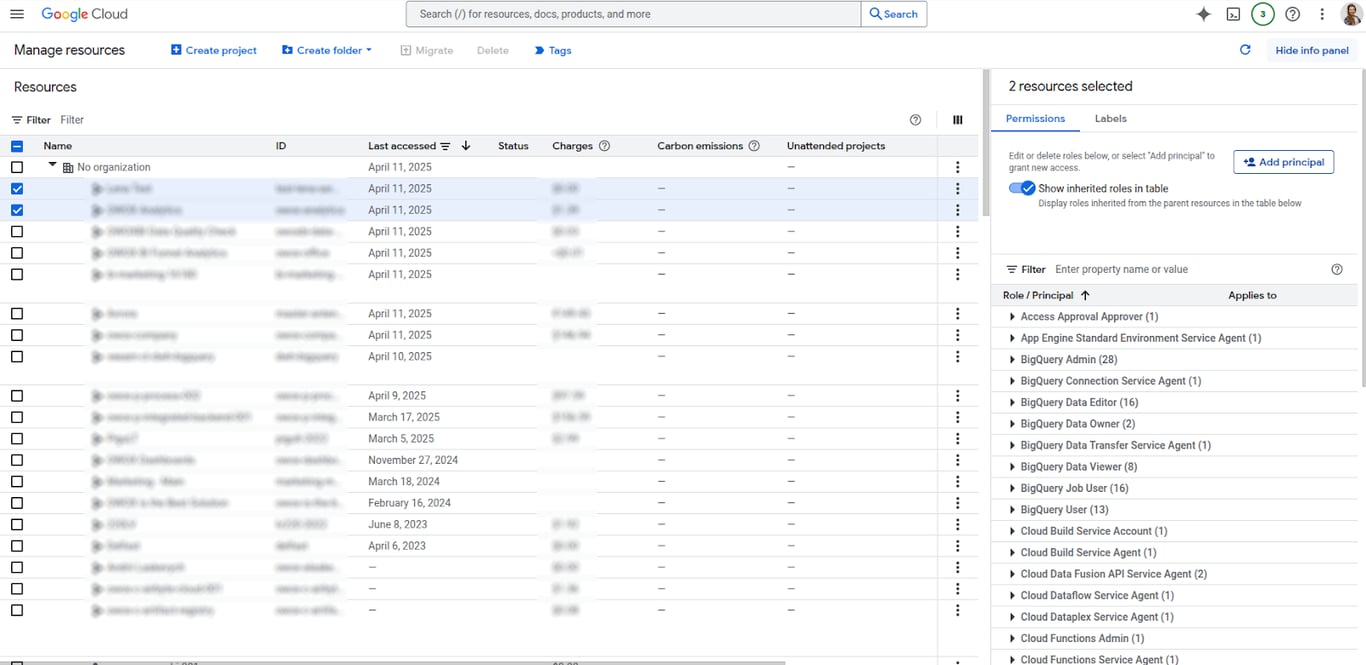The image size is (1366, 665).
Task: Check the No organization row checkbox
Action: tap(17, 167)
